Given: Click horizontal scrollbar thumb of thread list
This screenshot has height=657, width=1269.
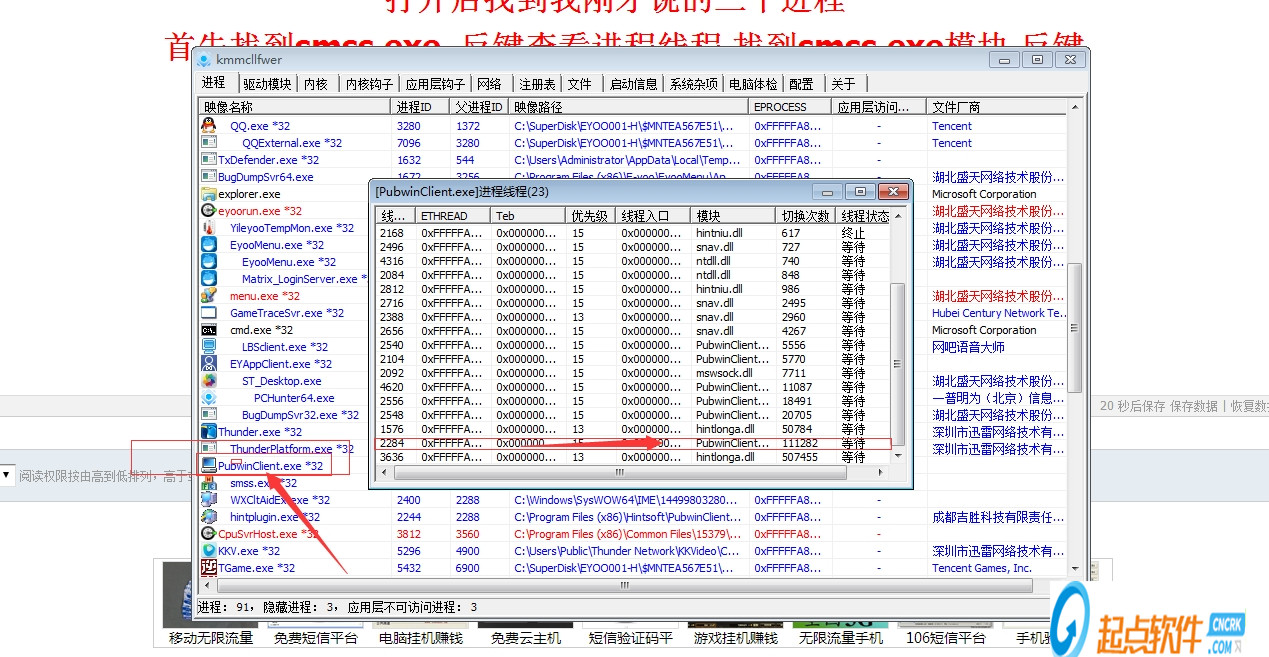Looking at the screenshot, I should click(619, 472).
